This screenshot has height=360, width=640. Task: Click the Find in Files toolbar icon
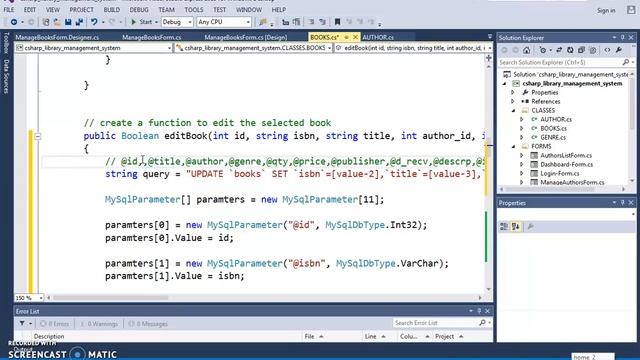coord(263,22)
